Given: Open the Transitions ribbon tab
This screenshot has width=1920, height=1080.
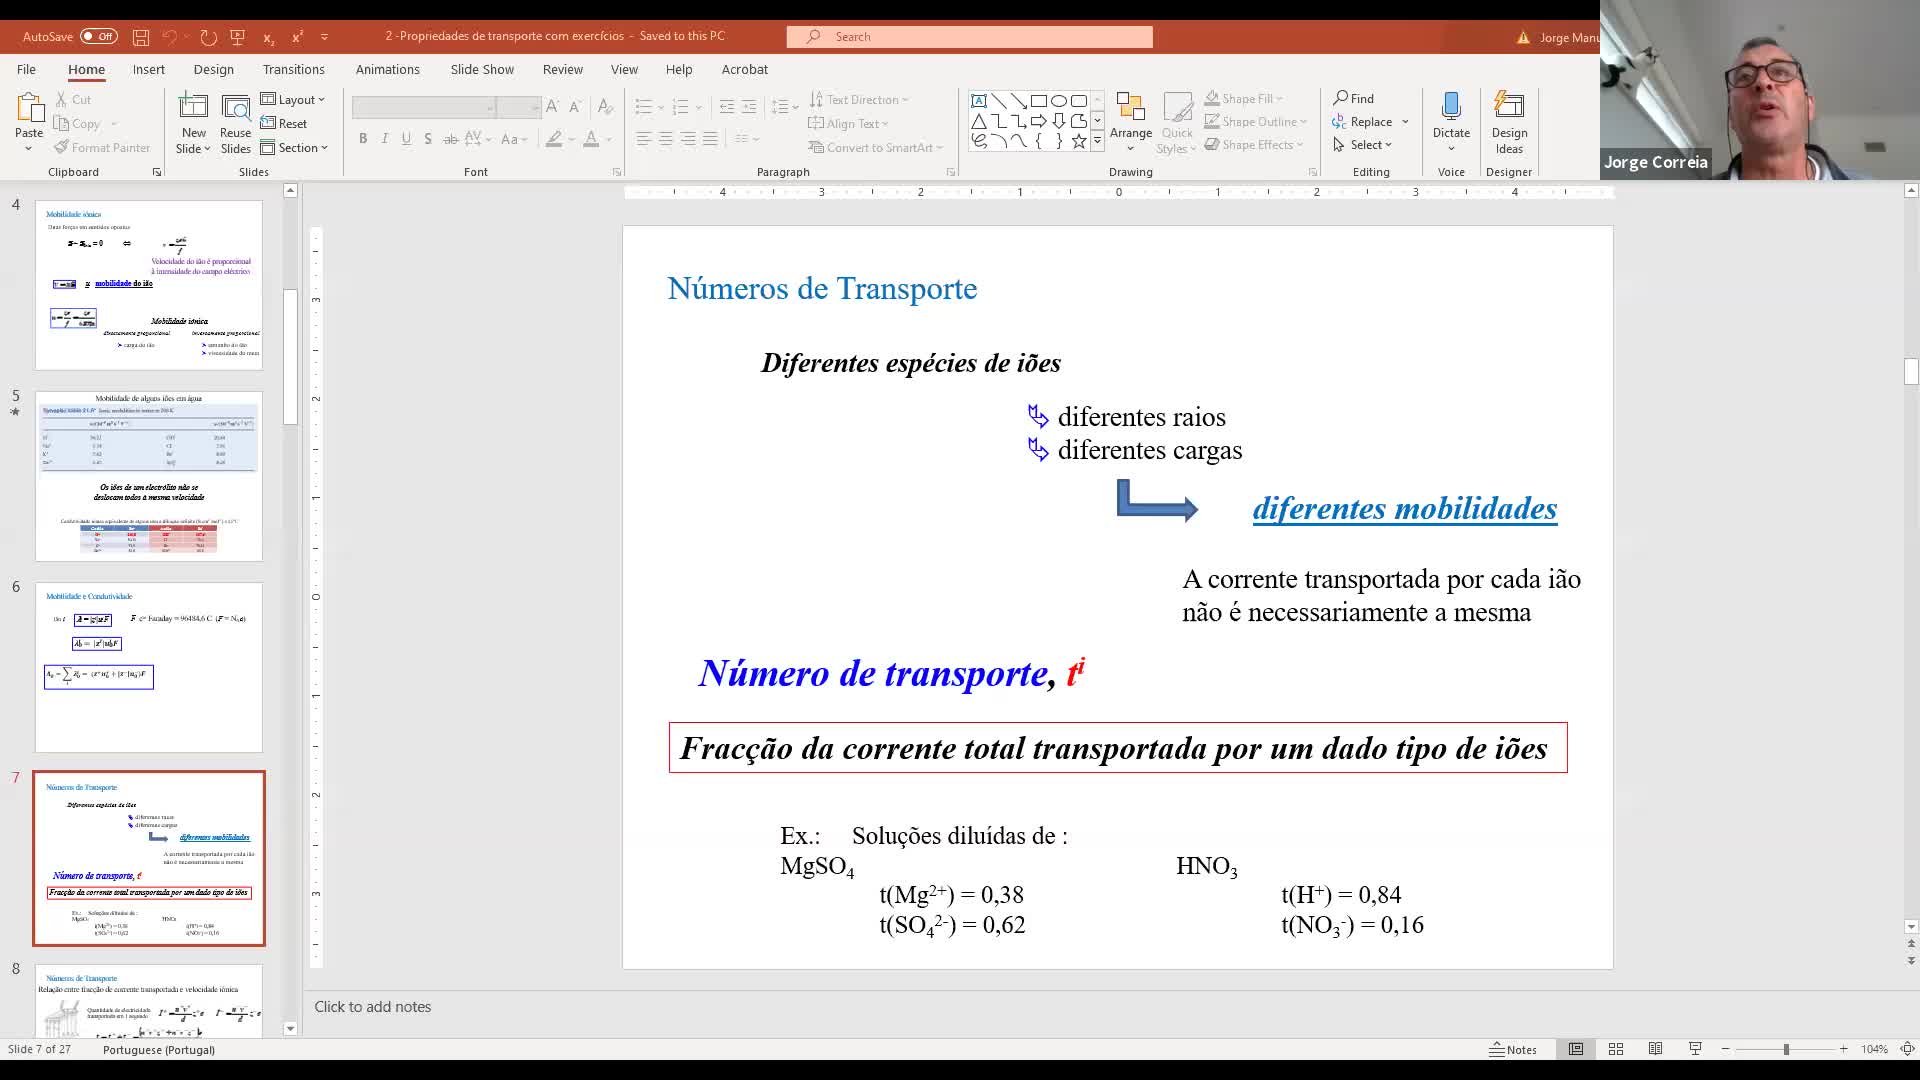Looking at the screenshot, I should tap(293, 69).
